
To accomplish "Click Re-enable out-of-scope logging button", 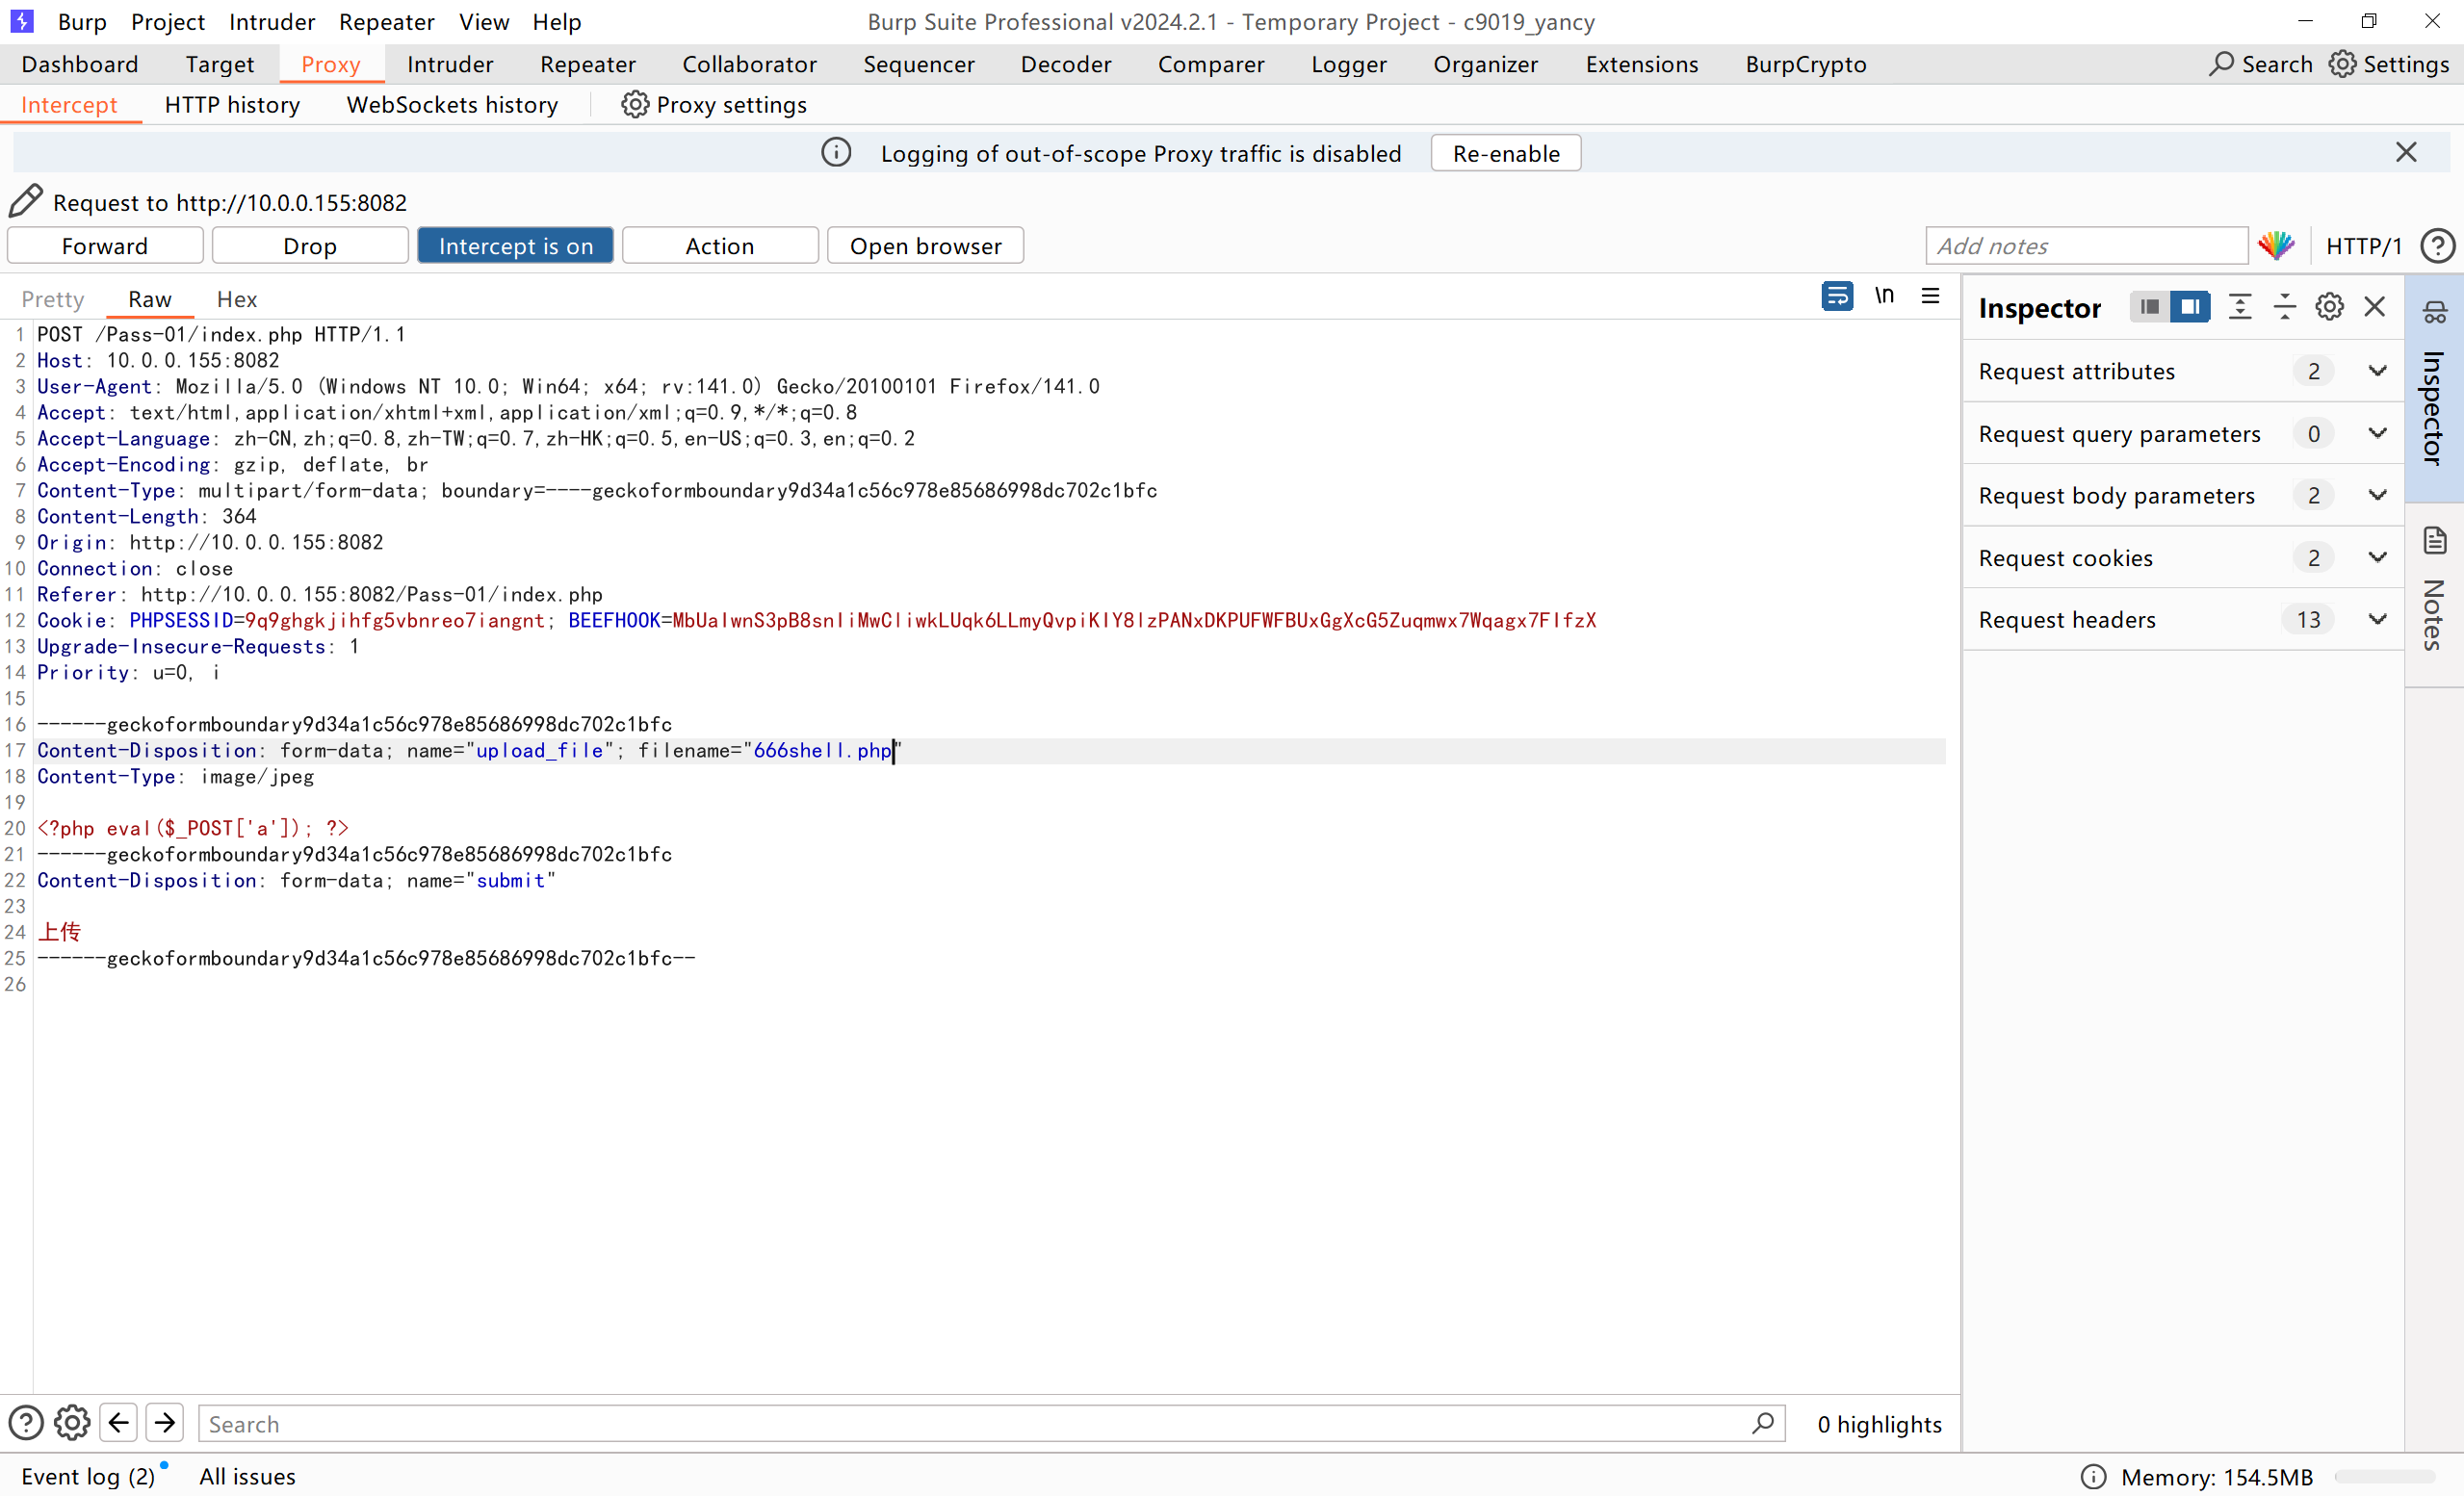I will 1505,154.
